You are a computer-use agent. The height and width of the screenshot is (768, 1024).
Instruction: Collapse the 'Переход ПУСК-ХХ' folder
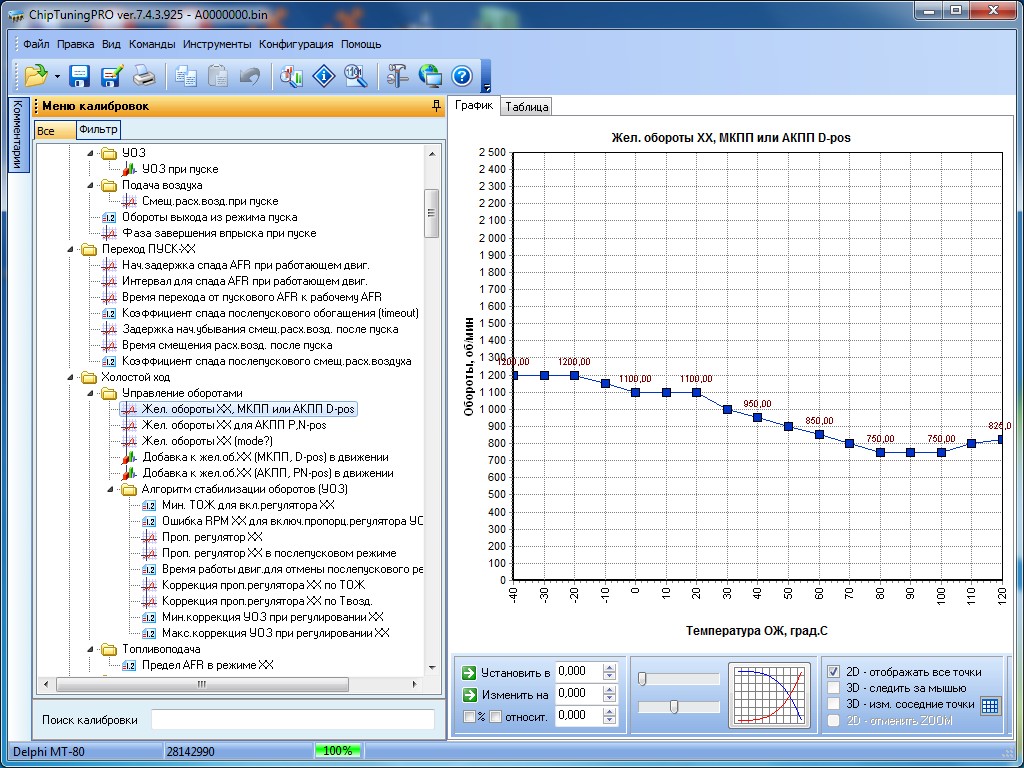coord(71,249)
